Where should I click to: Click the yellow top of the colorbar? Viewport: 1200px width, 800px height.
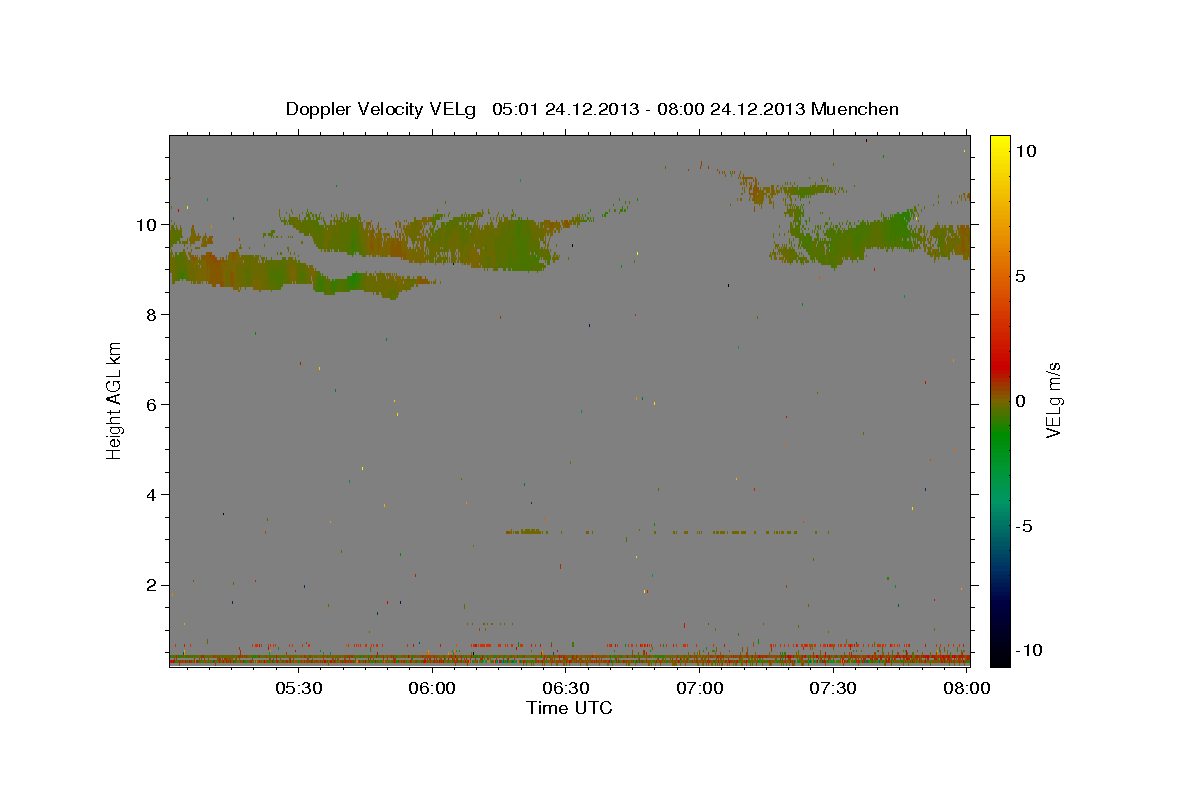tap(999, 145)
